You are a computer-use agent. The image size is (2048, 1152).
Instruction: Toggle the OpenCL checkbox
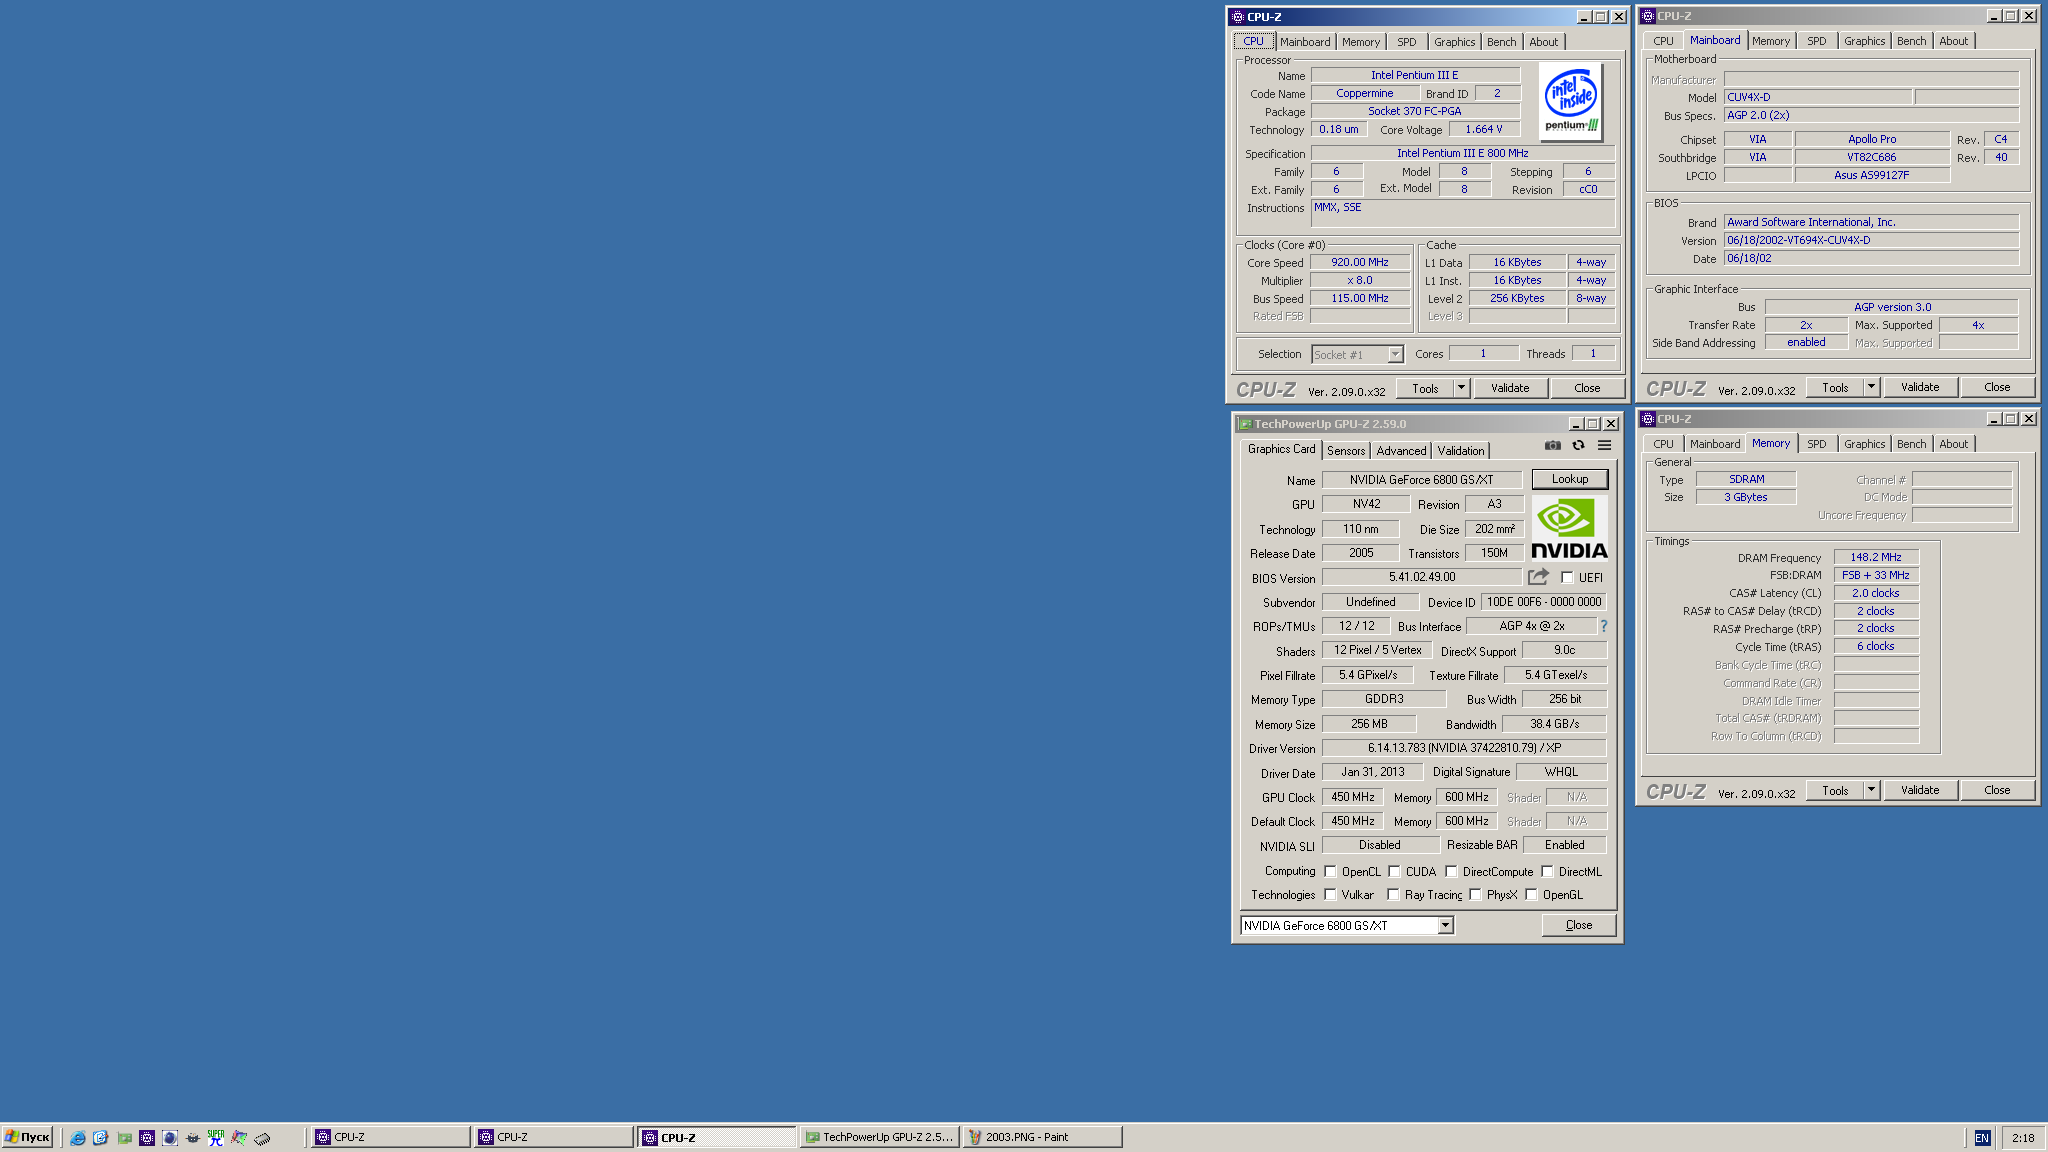click(x=1330, y=872)
